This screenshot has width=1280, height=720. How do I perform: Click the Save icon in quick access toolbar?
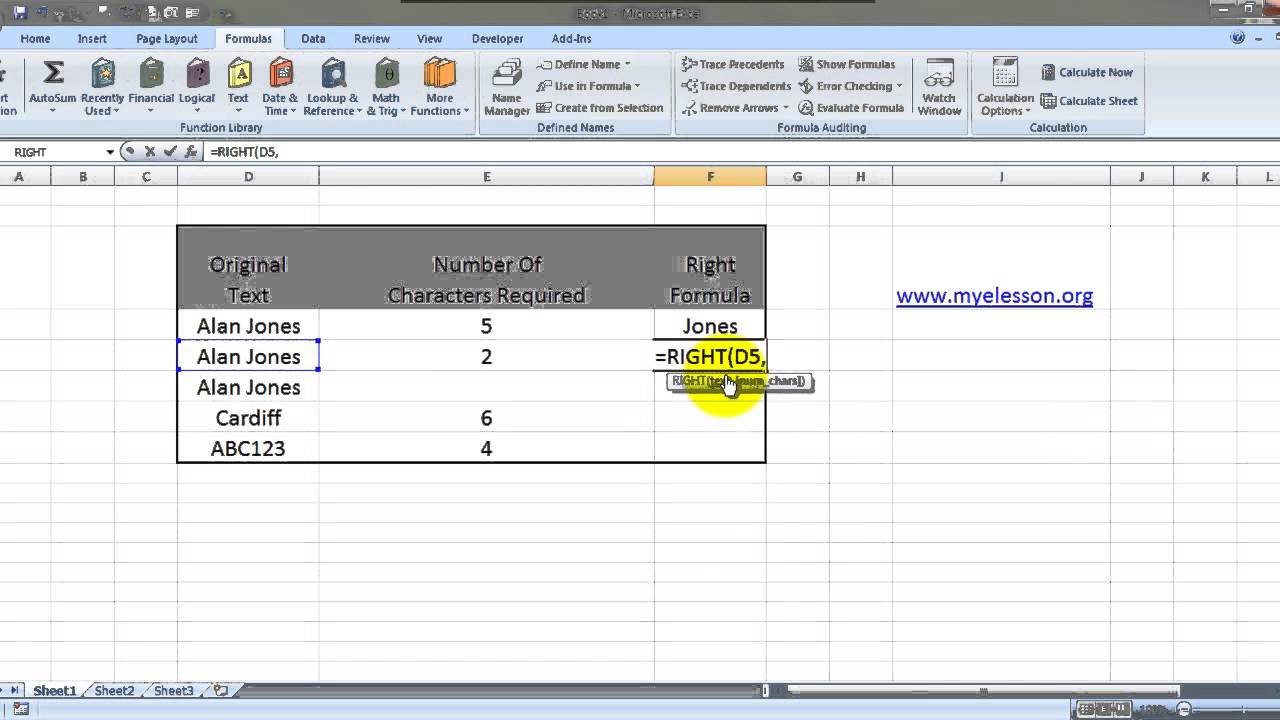coord(19,12)
